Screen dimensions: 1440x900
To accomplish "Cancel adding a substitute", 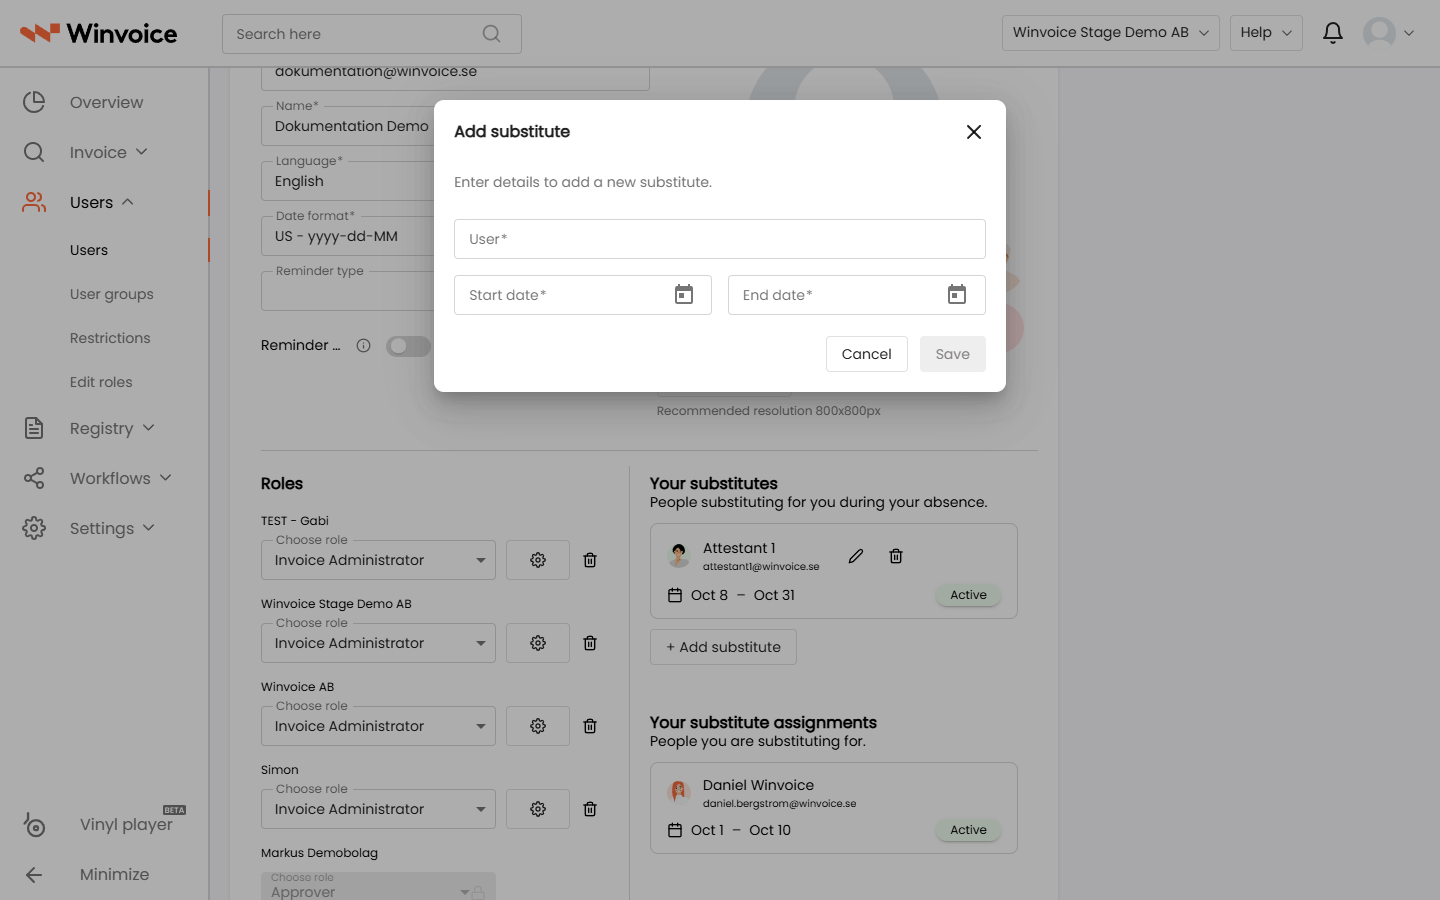I will coord(867,354).
